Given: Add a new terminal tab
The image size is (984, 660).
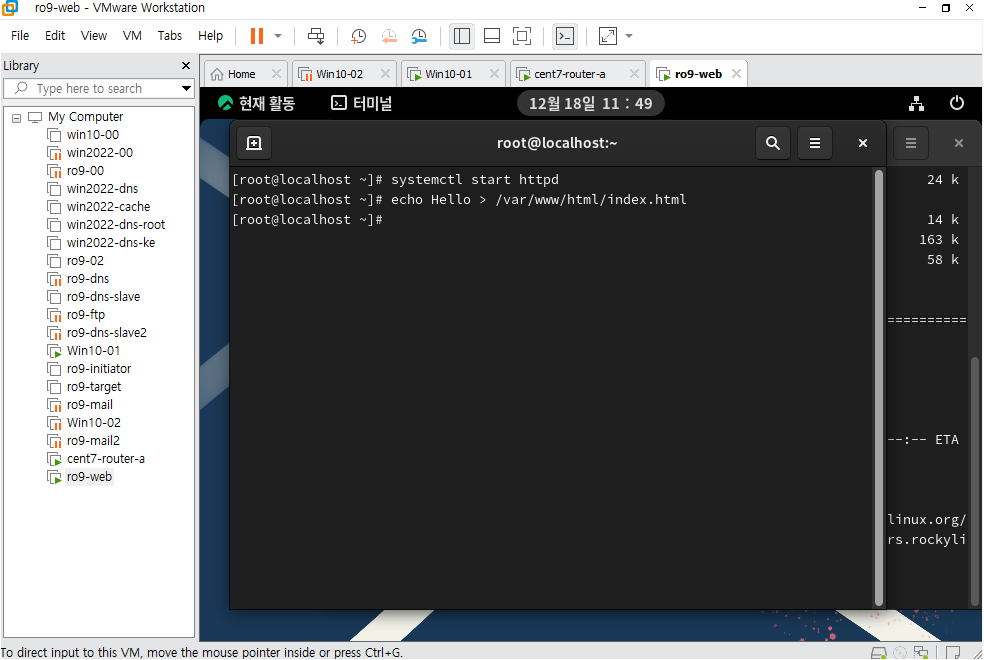Looking at the screenshot, I should coord(254,143).
